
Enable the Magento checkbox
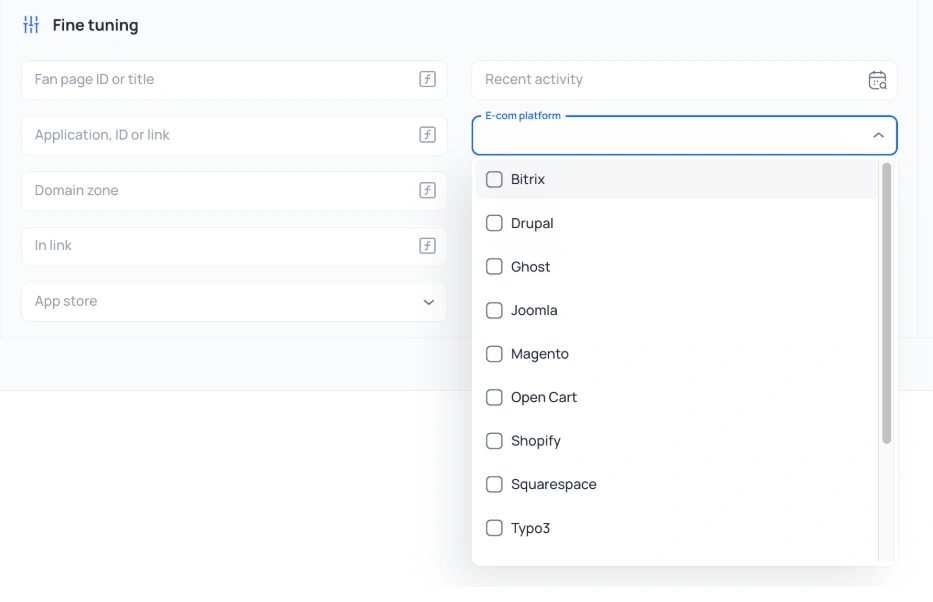(494, 354)
